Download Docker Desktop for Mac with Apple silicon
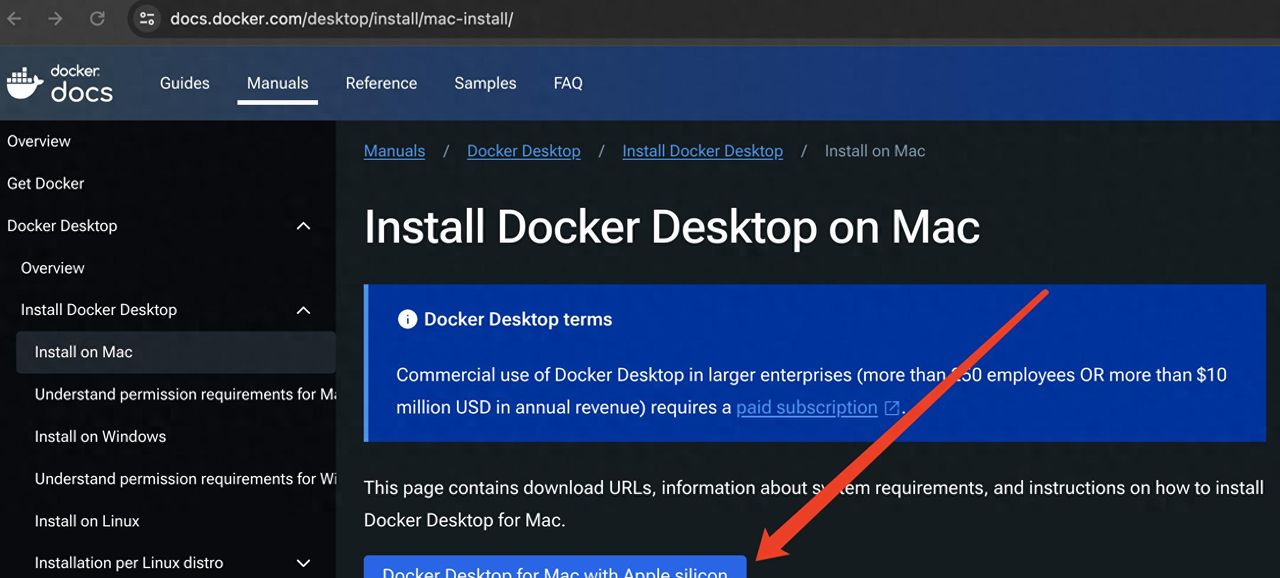1280x578 pixels. pos(554,571)
